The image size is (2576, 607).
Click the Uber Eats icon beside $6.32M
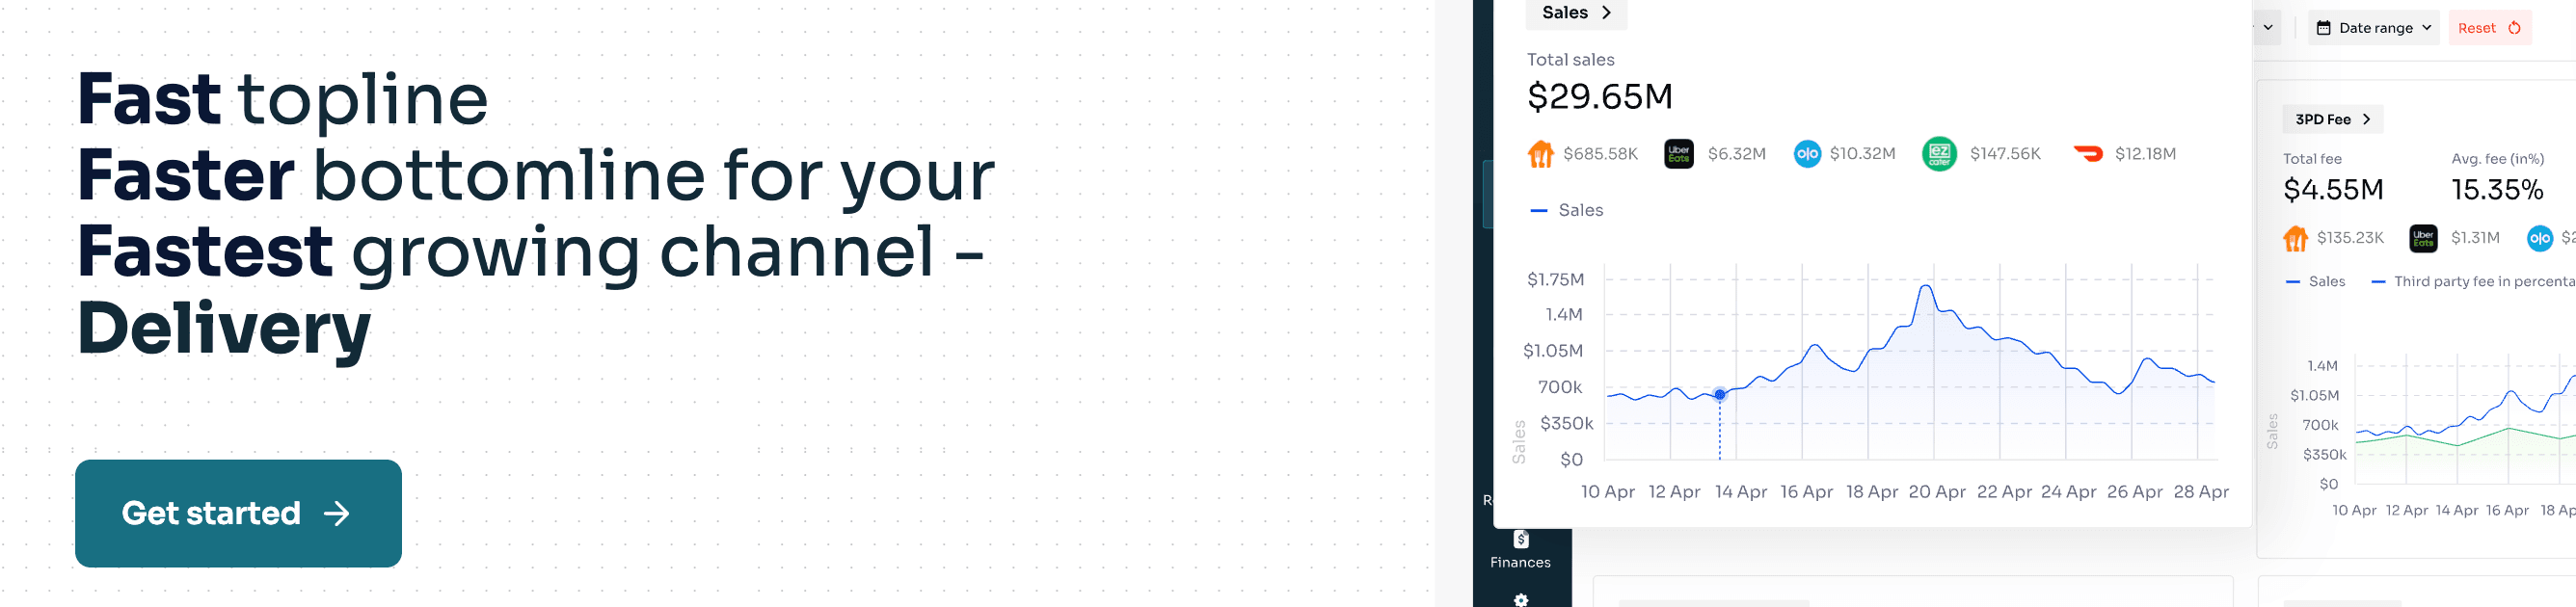(1678, 154)
